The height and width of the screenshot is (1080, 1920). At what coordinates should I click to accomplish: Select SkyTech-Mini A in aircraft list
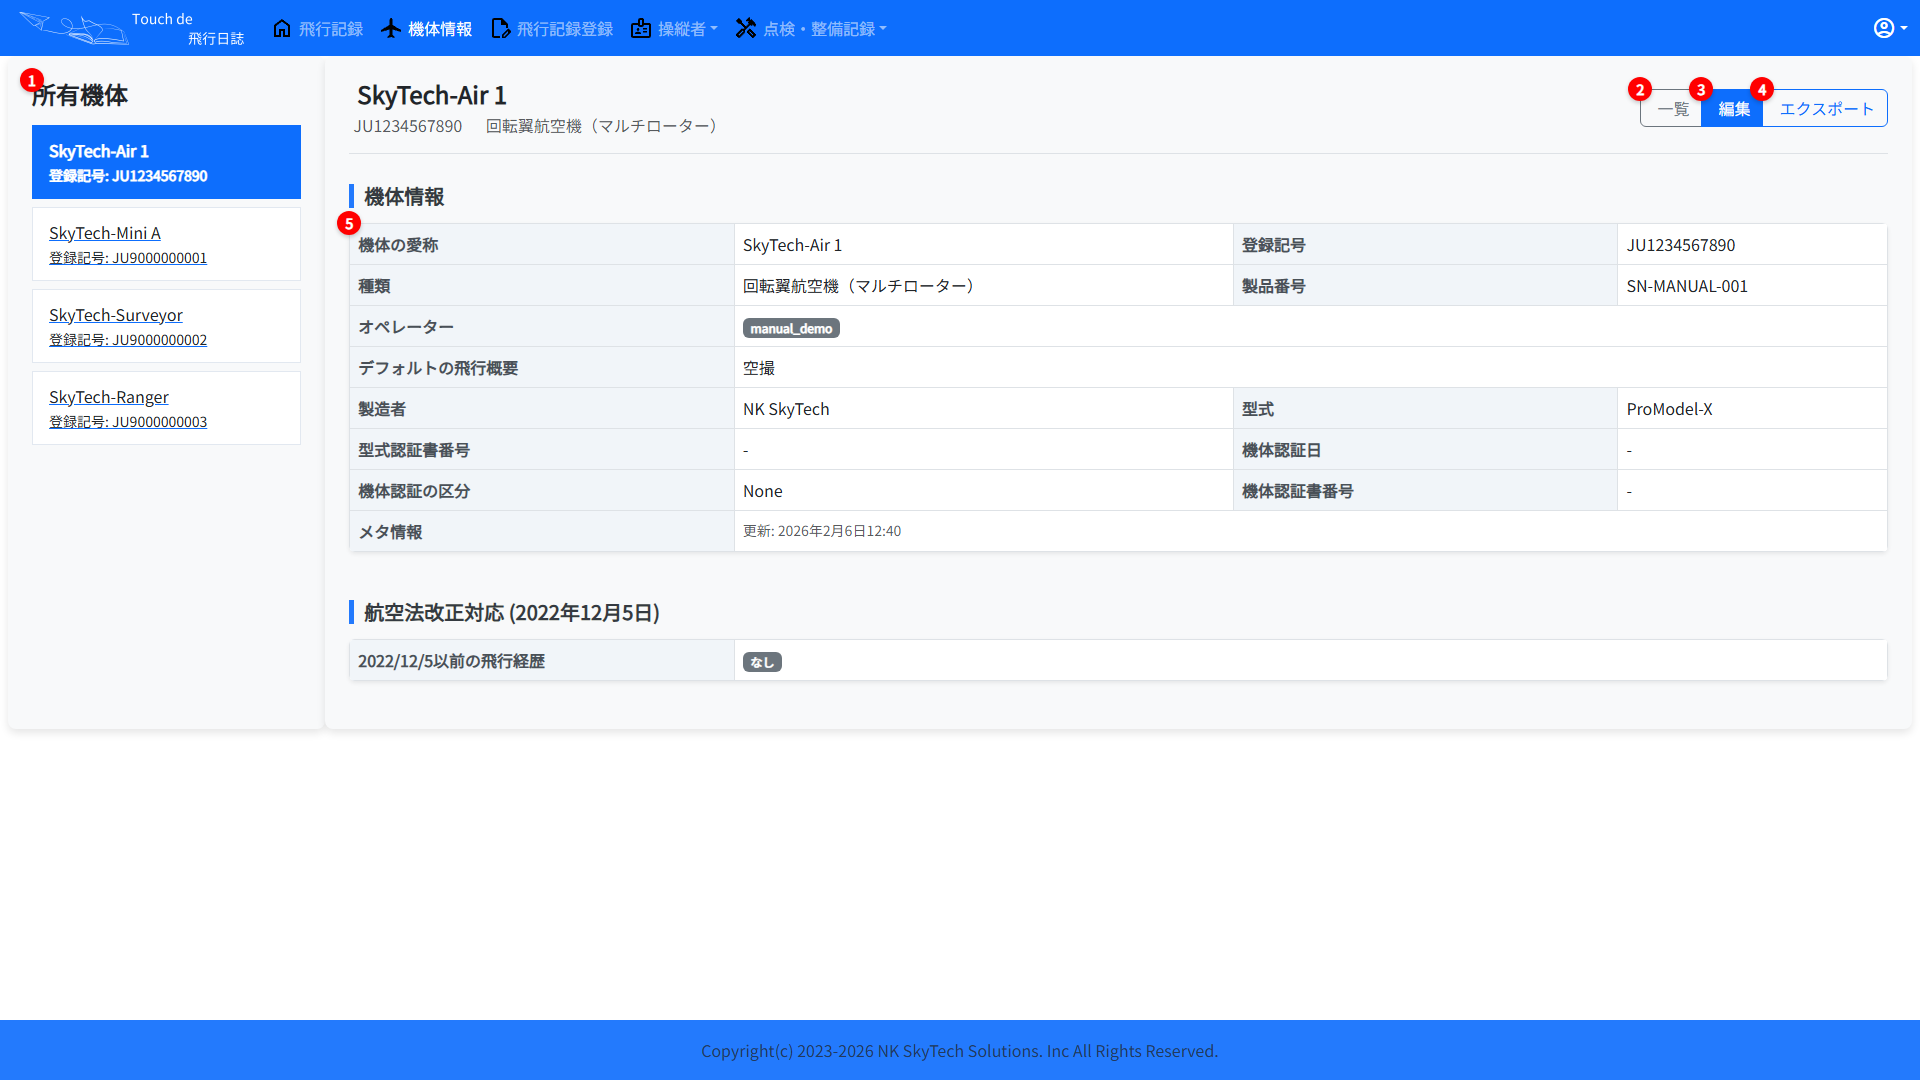[x=105, y=233]
